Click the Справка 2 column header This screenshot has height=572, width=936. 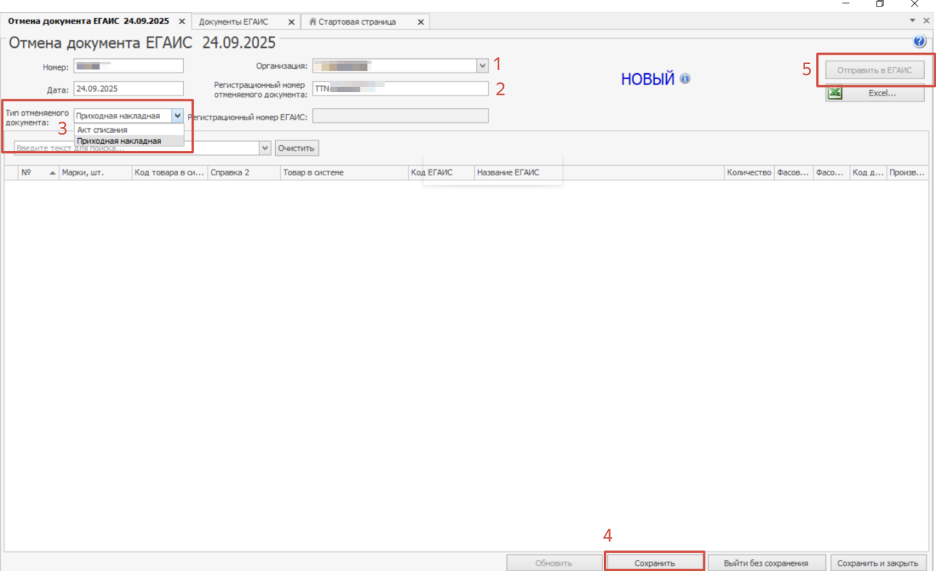(244, 173)
